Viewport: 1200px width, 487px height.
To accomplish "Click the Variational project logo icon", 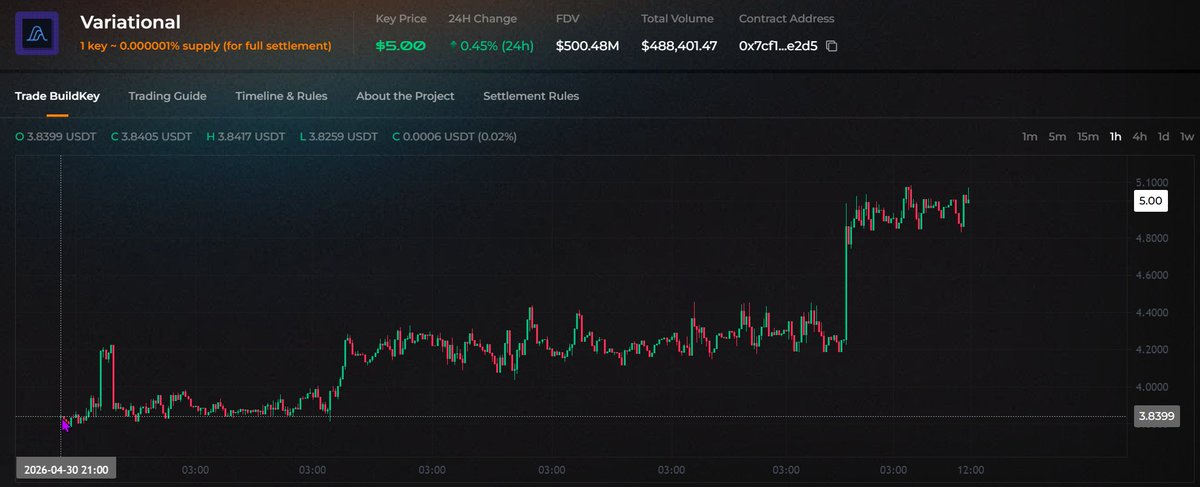I will [x=37, y=34].
